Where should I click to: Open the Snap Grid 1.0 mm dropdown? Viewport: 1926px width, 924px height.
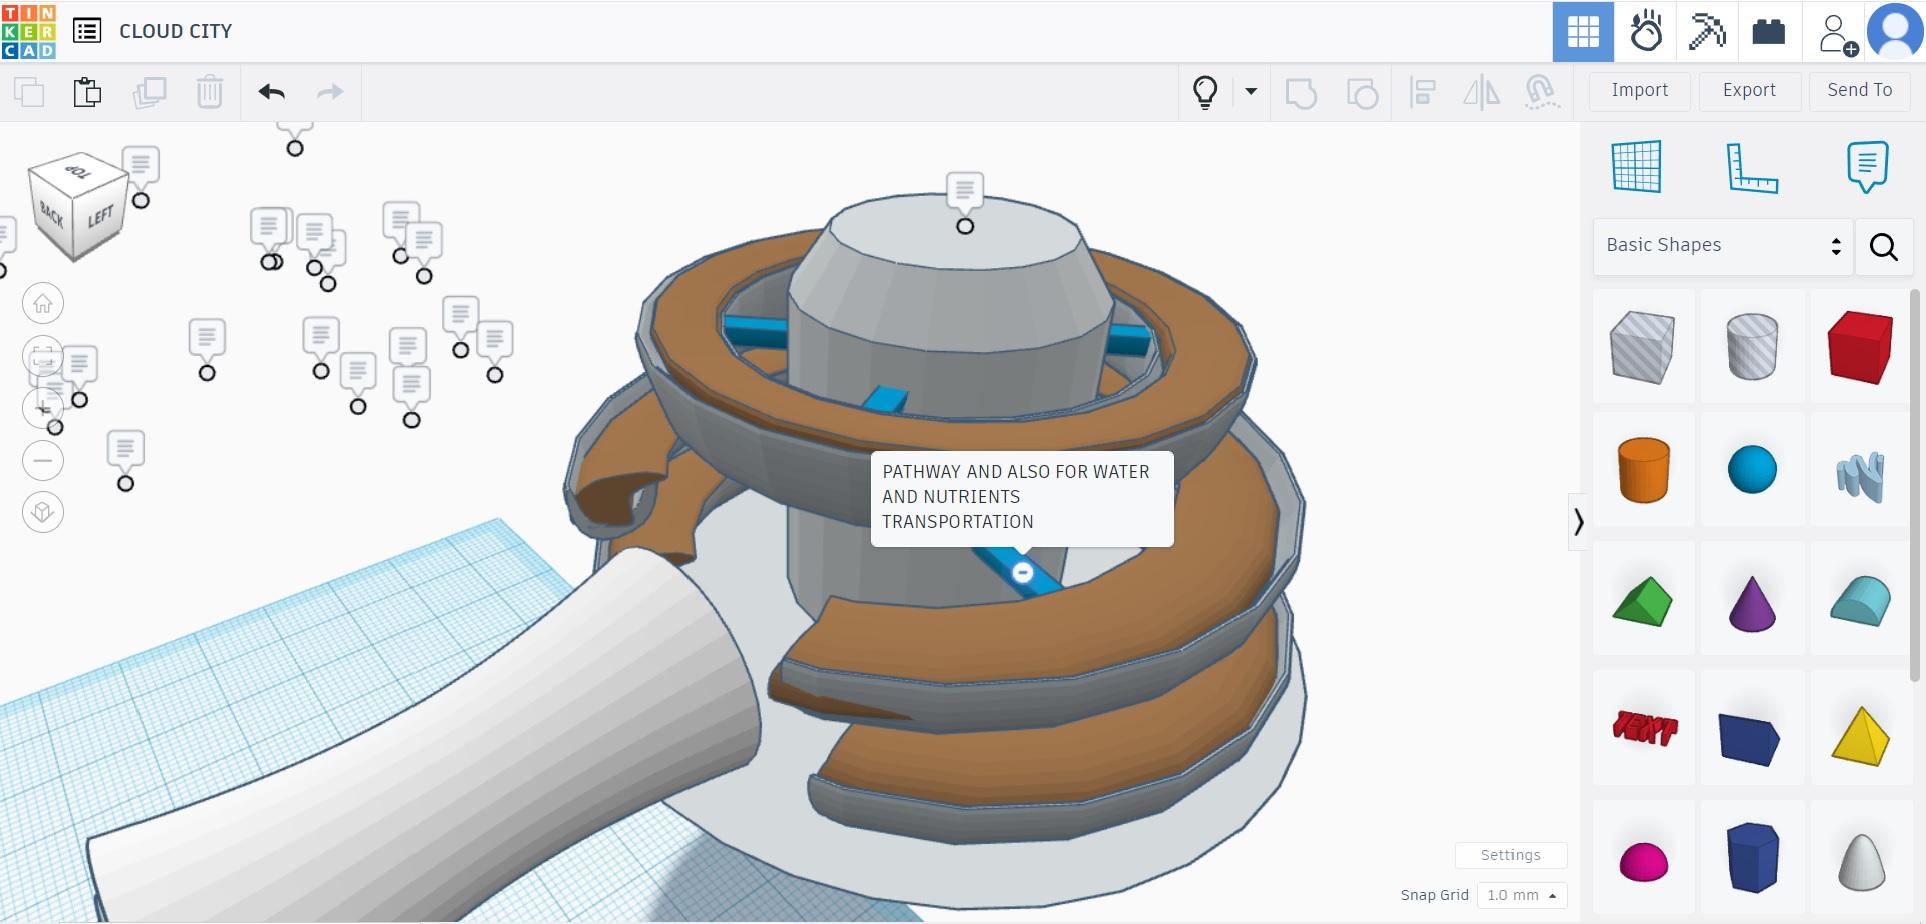tap(1522, 895)
